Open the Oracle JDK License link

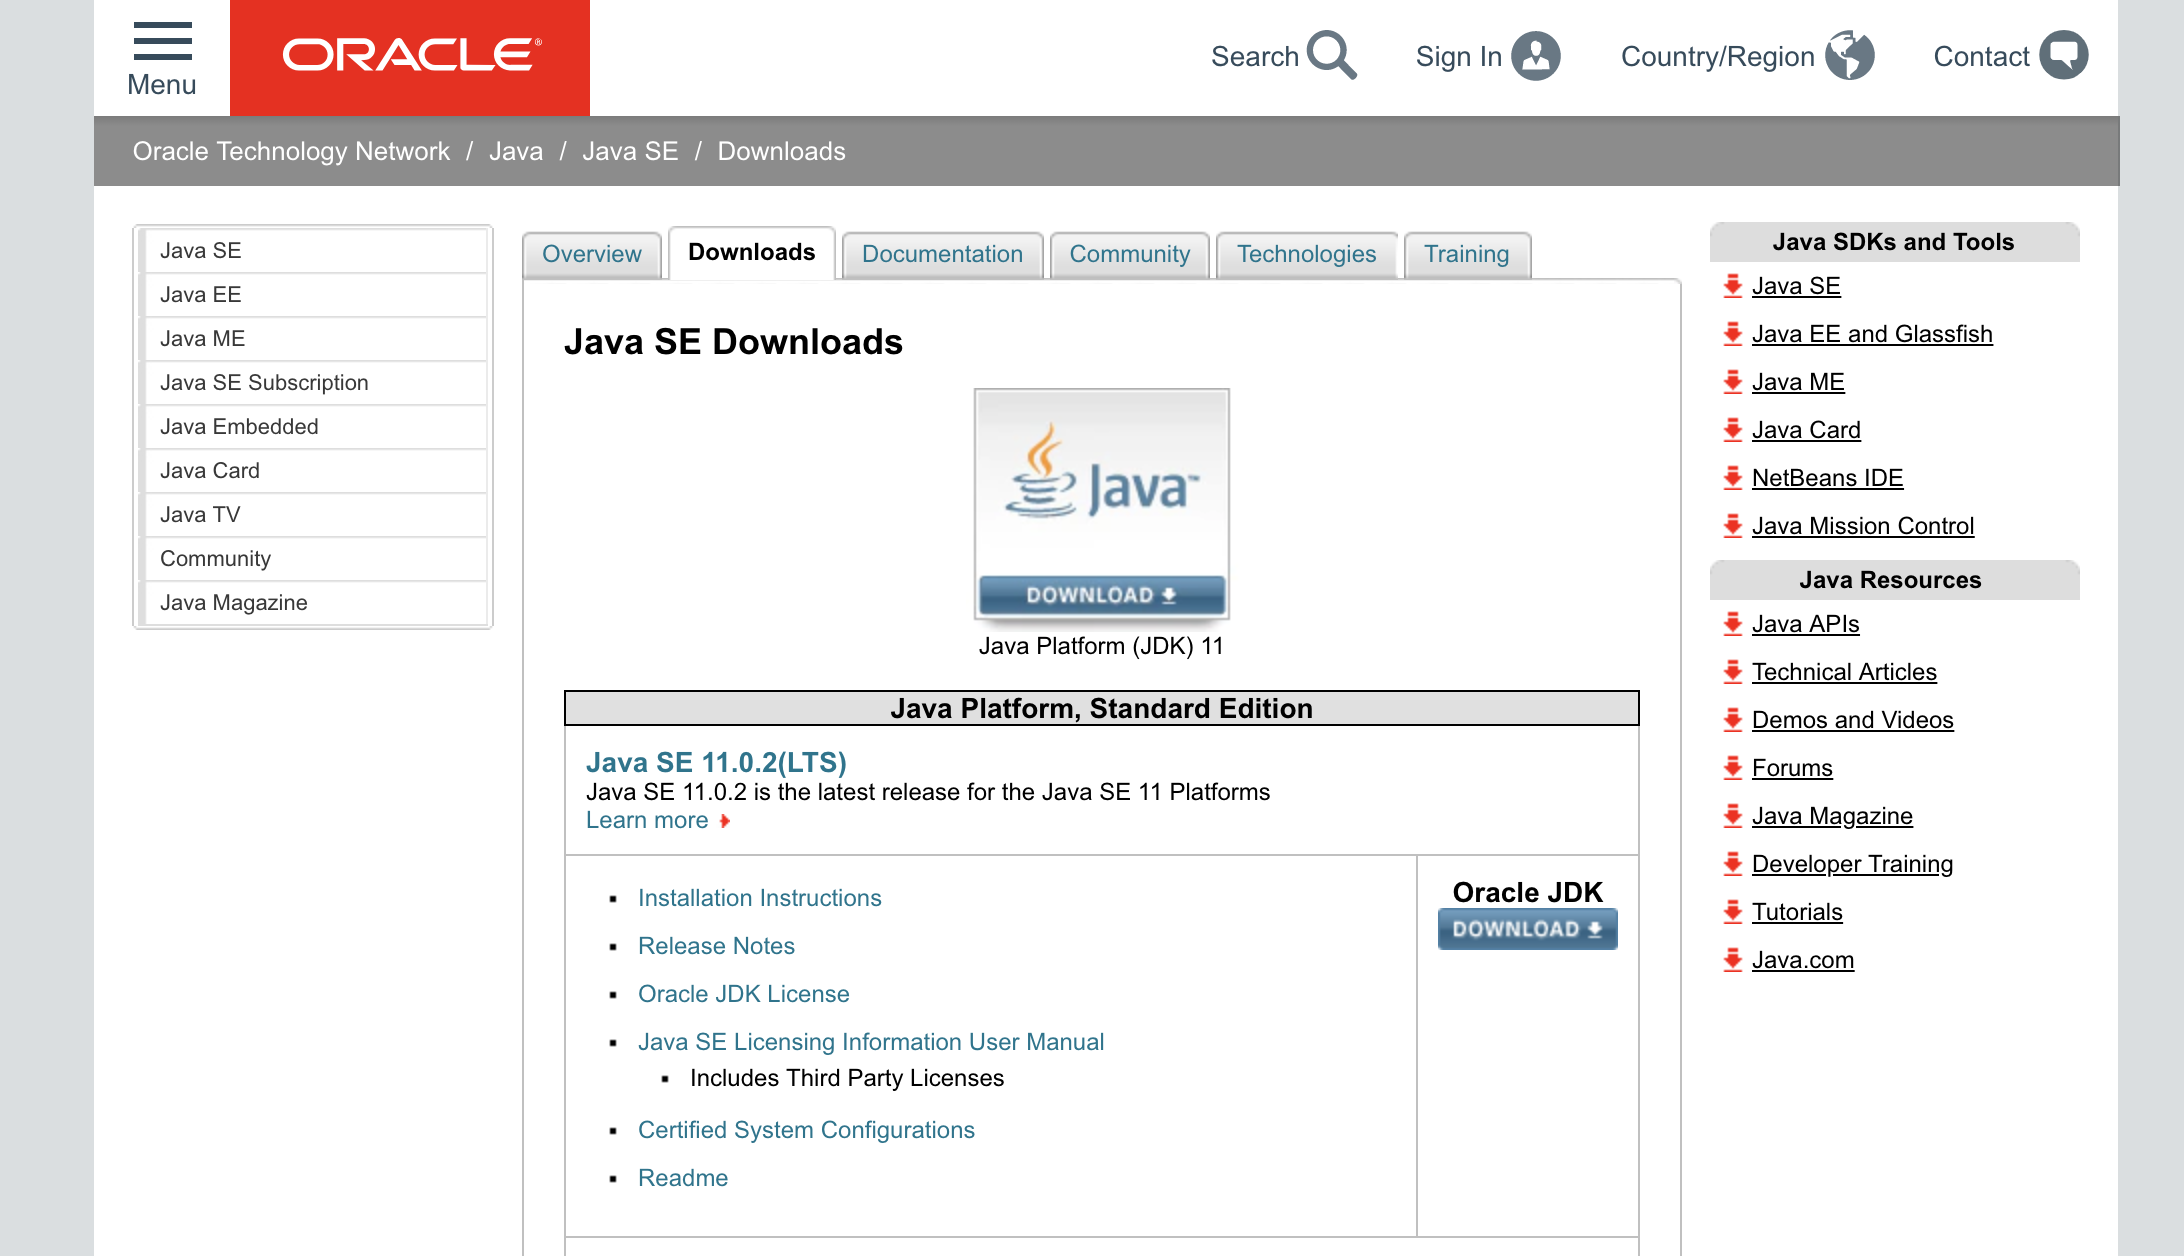point(744,995)
